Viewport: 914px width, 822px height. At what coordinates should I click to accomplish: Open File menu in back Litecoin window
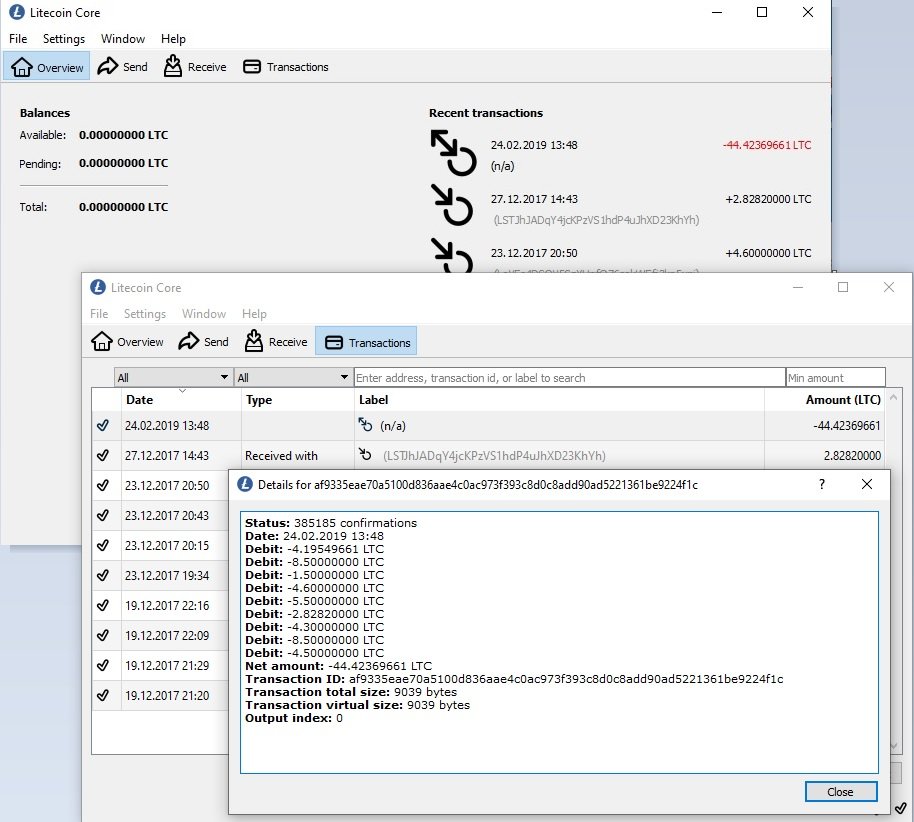[18, 38]
